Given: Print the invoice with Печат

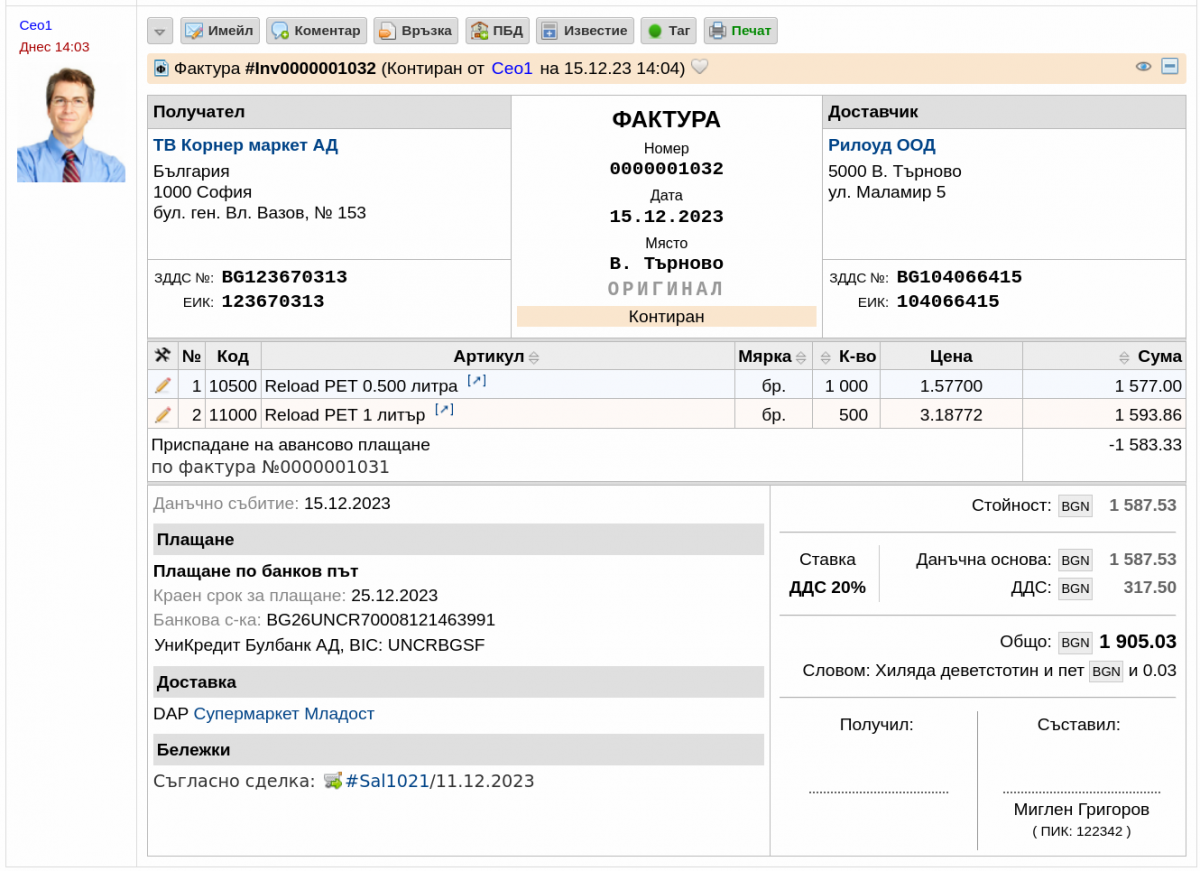Looking at the screenshot, I should click(740, 31).
